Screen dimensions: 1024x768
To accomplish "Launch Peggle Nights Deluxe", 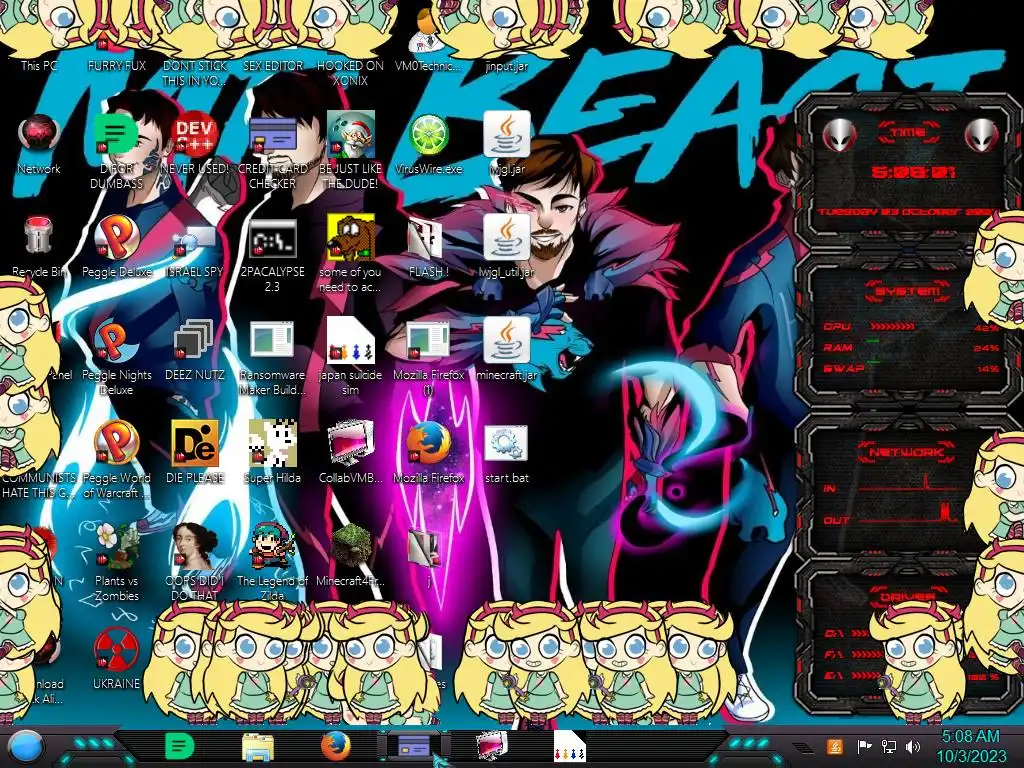I will point(116,358).
